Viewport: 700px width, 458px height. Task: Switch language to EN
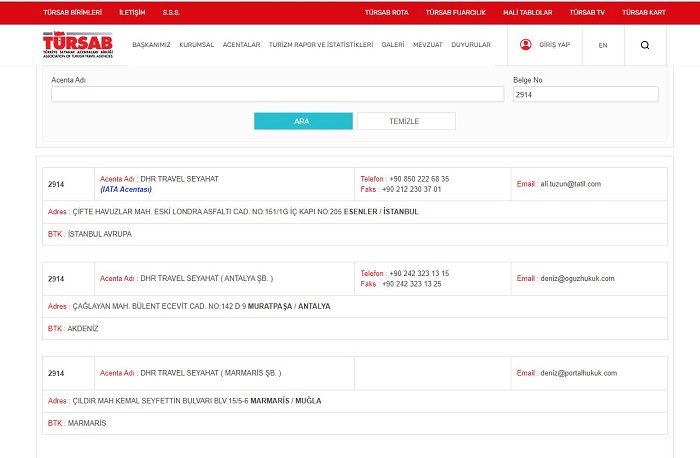(603, 45)
